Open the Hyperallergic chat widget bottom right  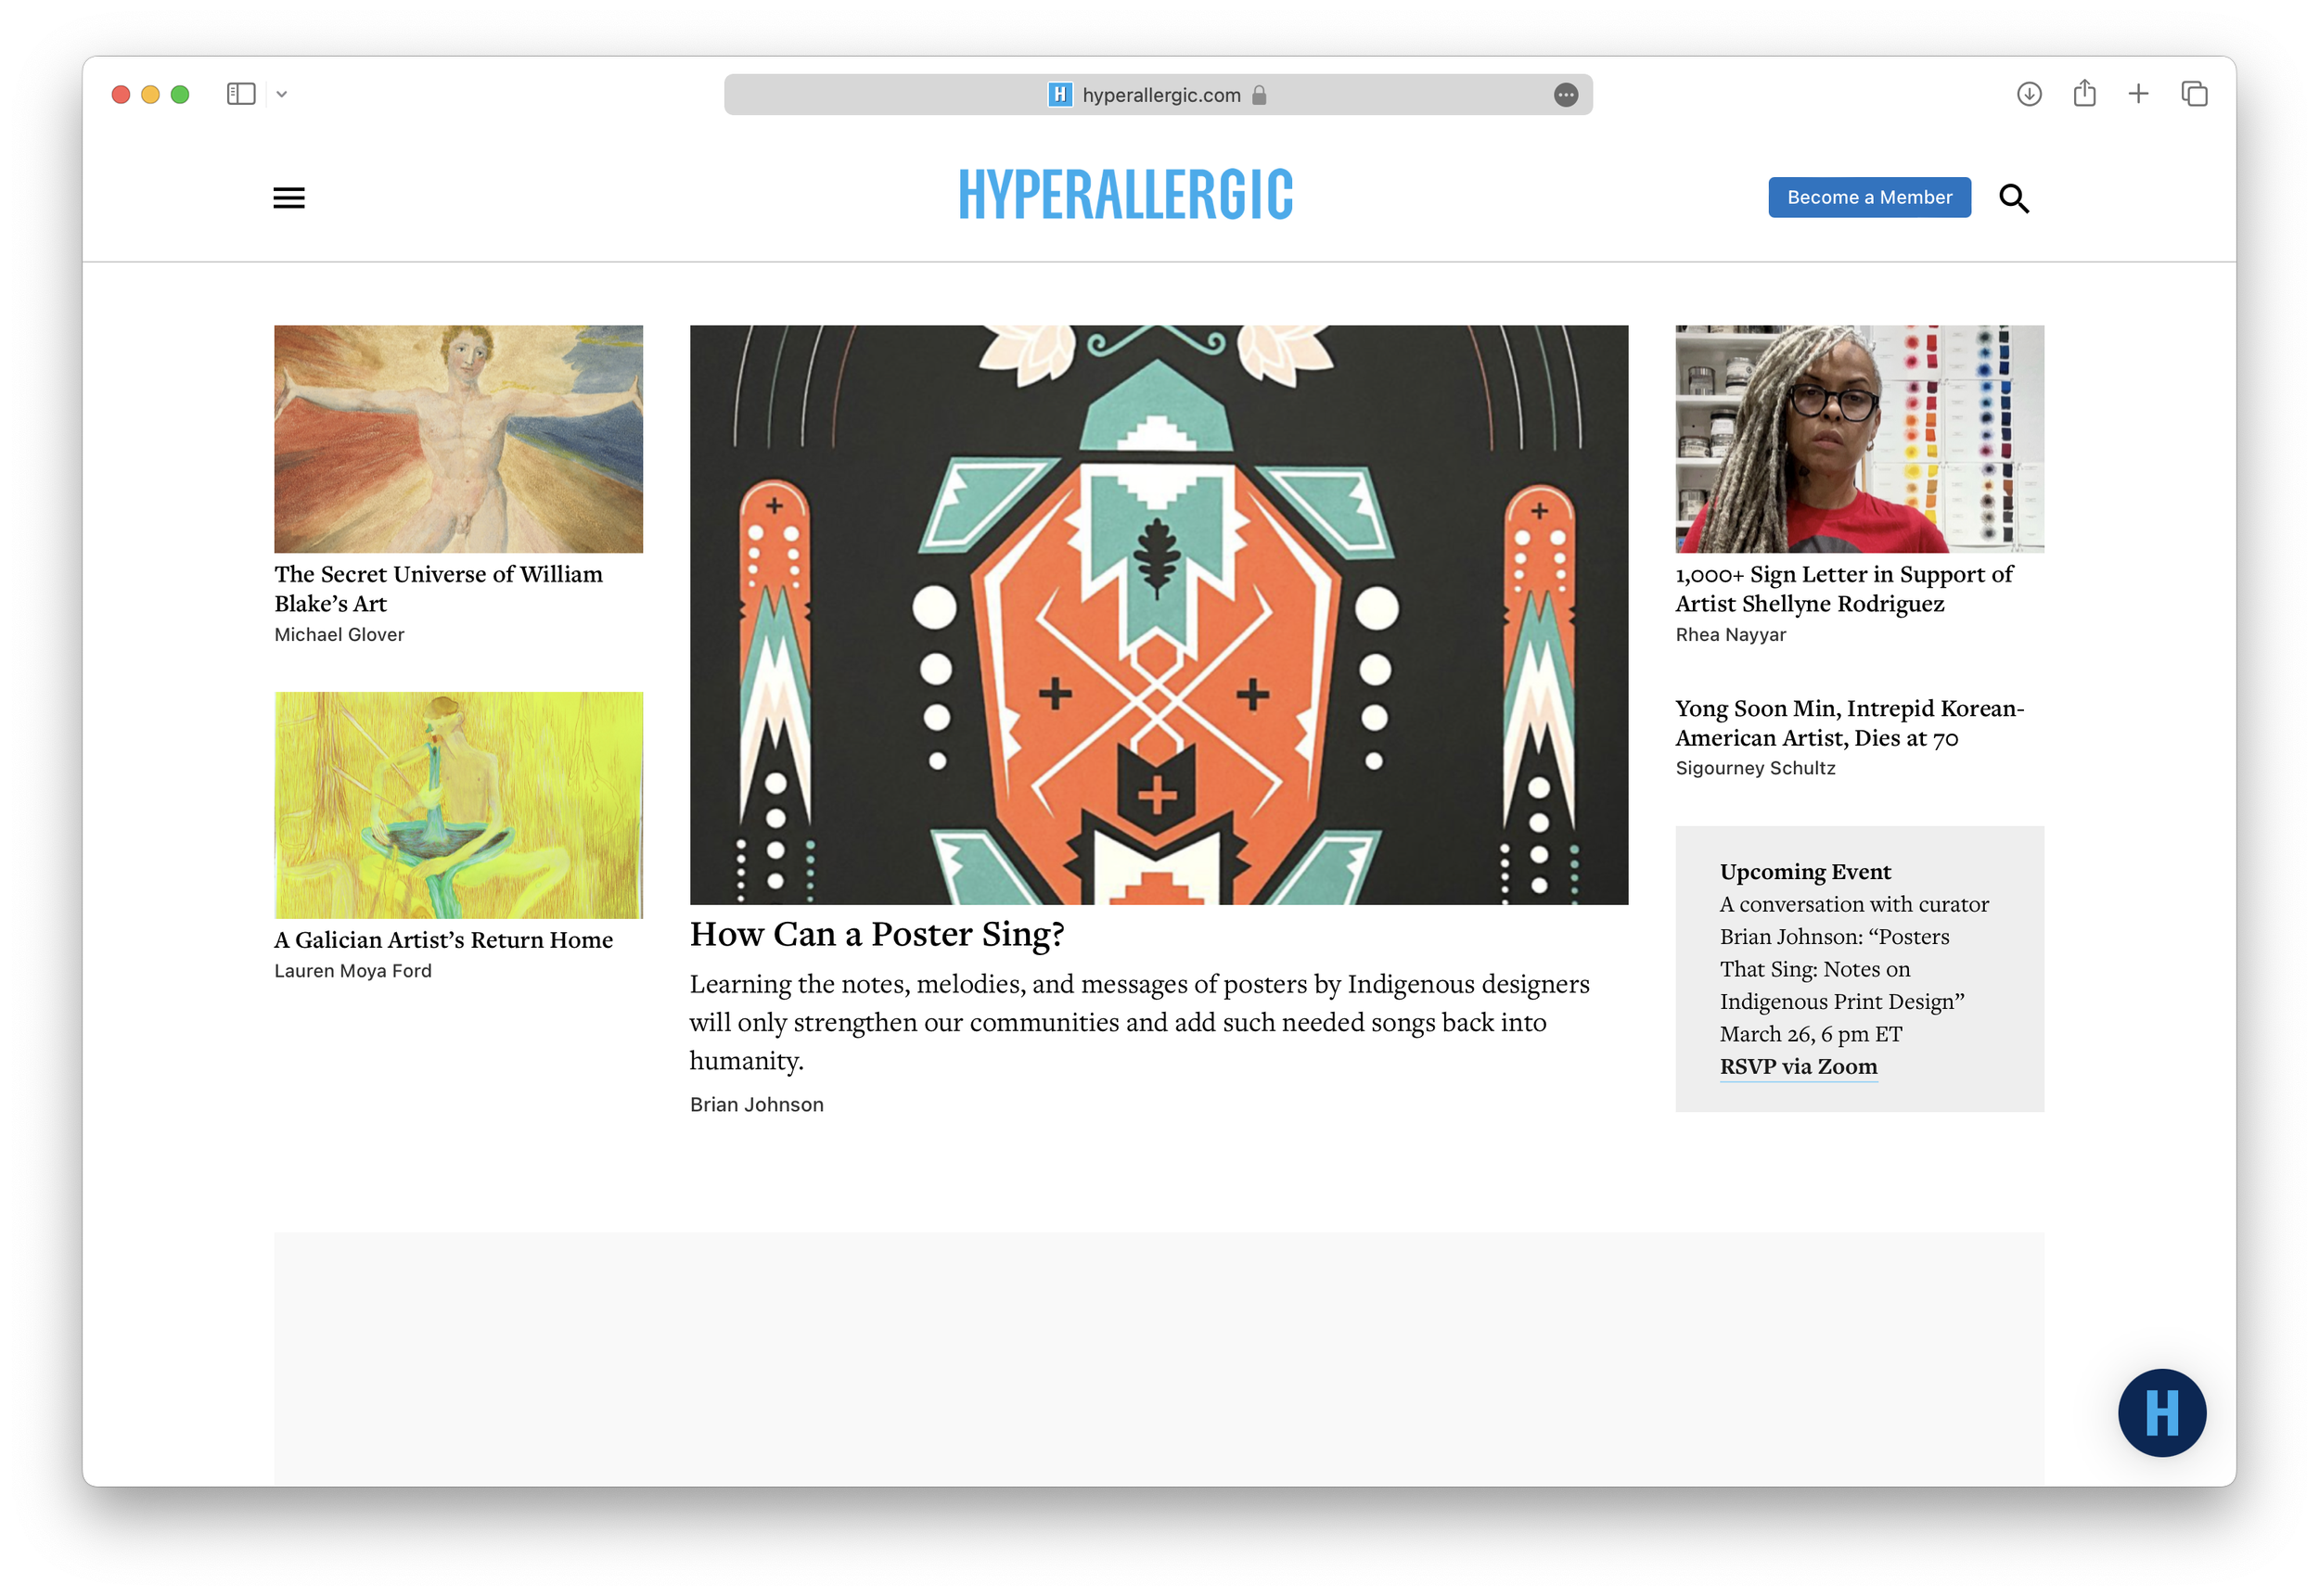tap(2161, 1411)
